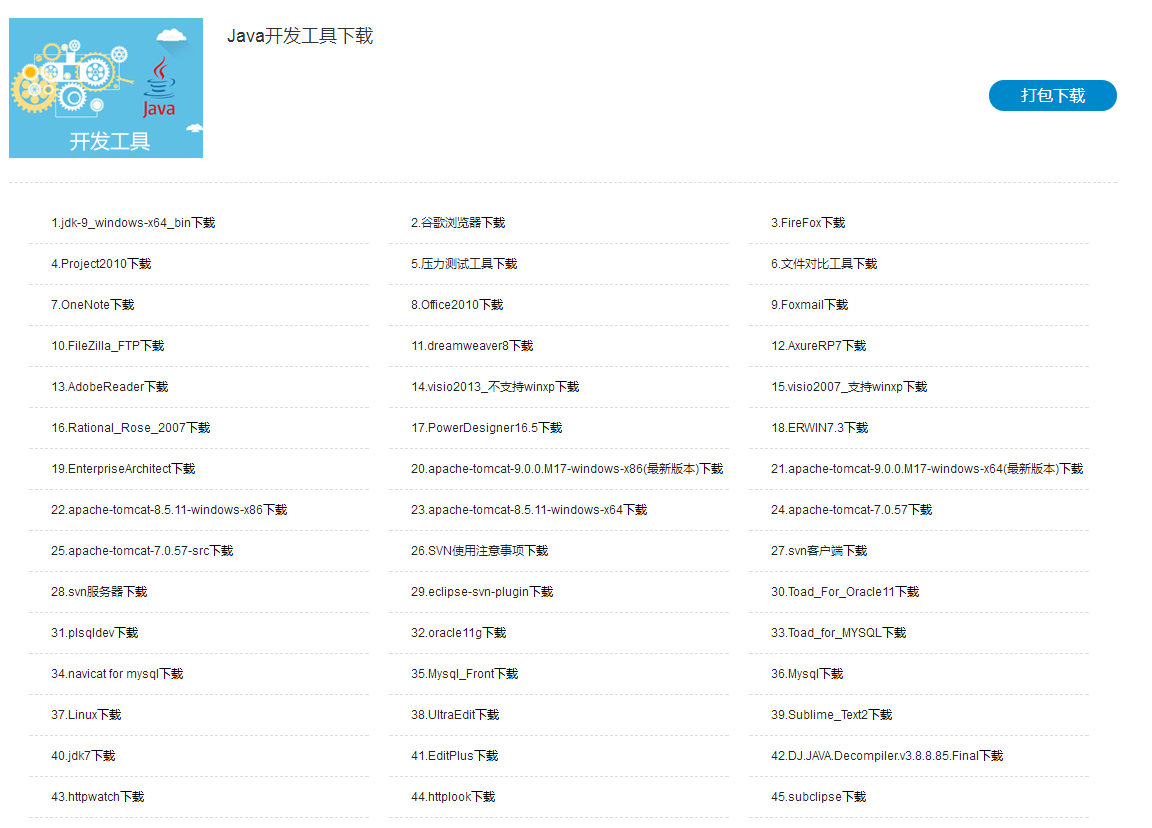Download 谷歌浏览器 from the list
1152x828 pixels.
458,223
